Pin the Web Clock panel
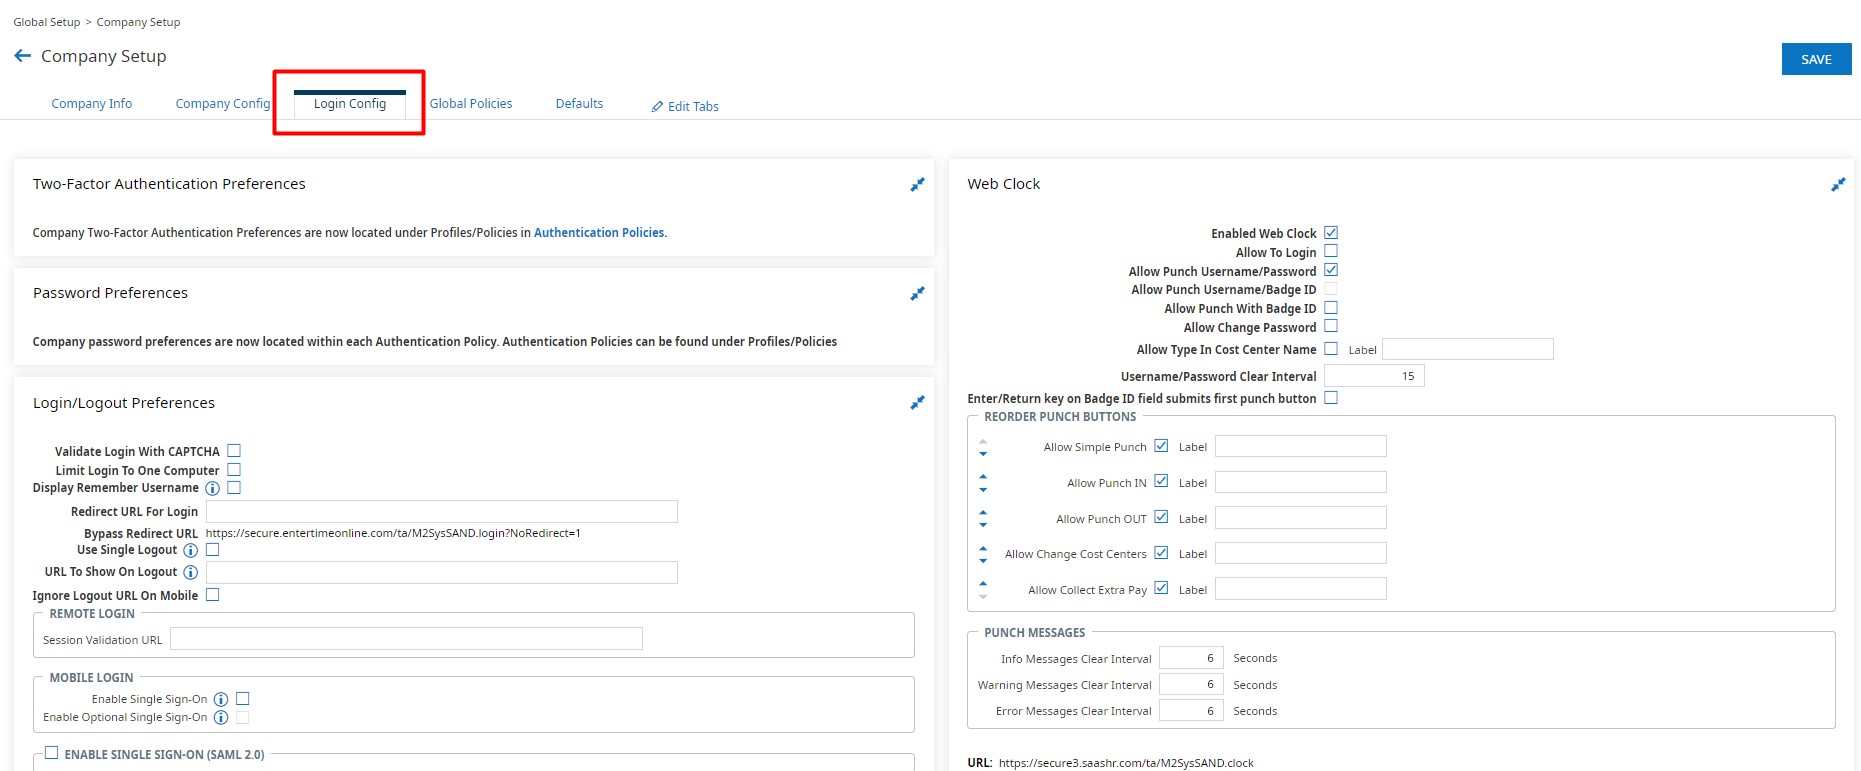 pos(1838,185)
